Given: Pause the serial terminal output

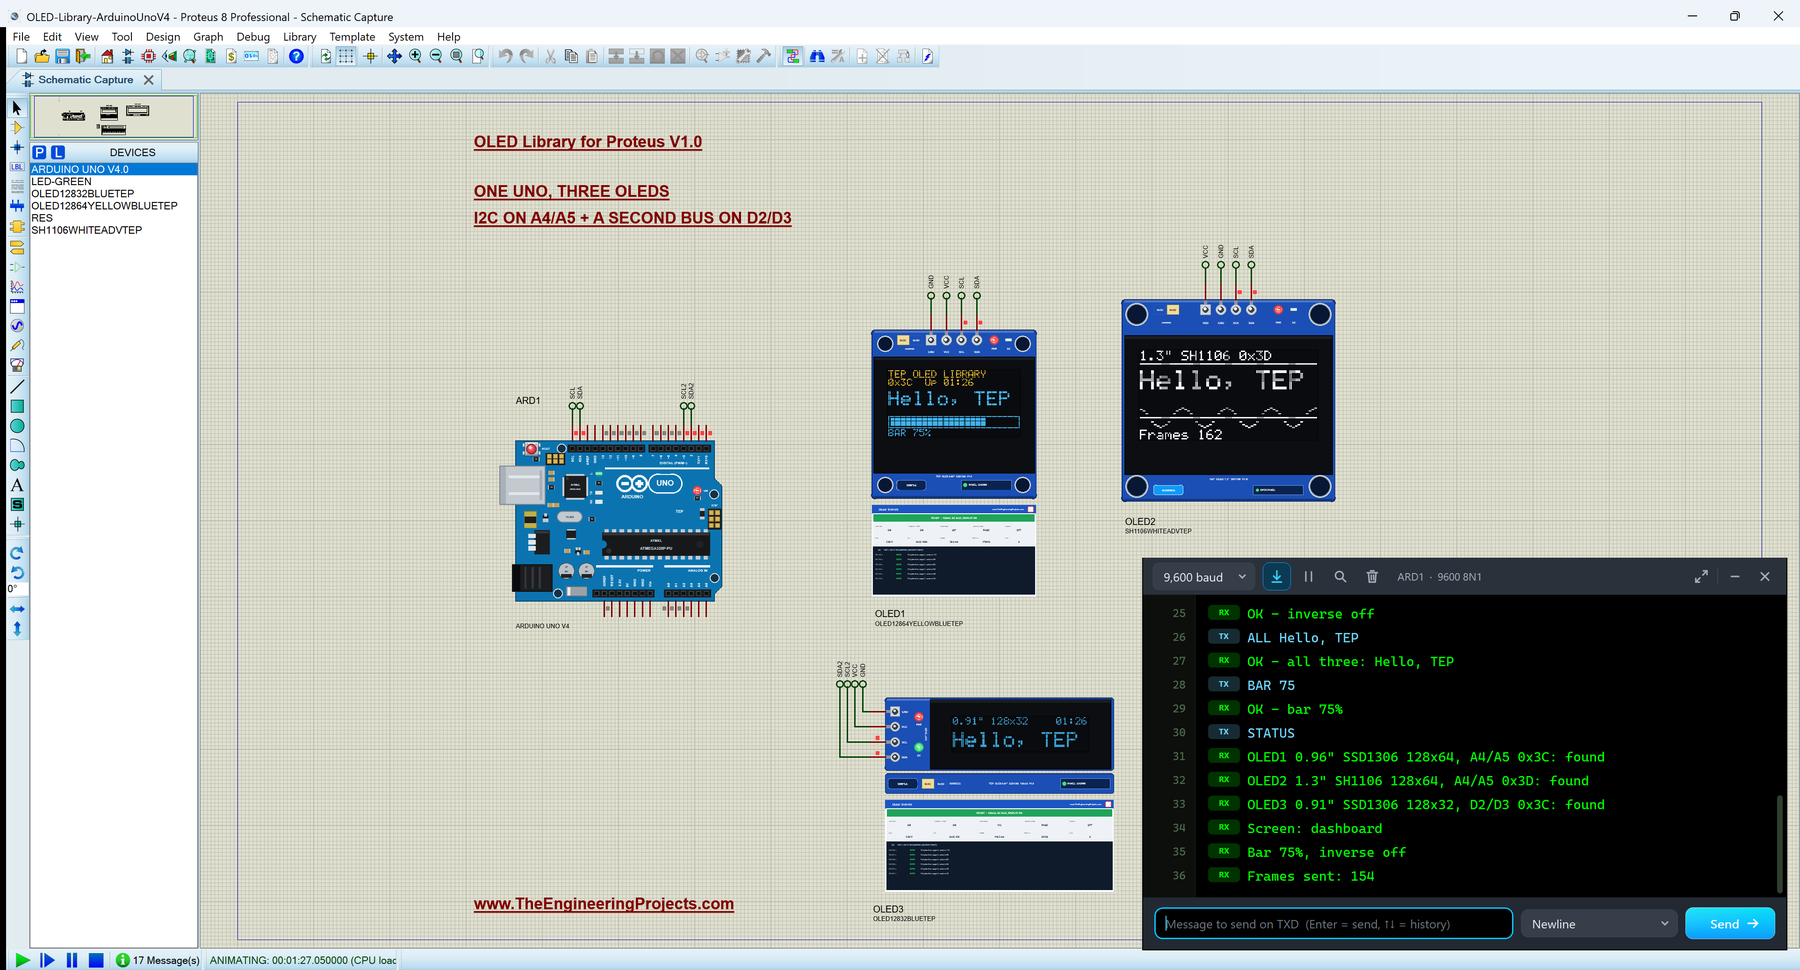Looking at the screenshot, I should click(x=1308, y=577).
